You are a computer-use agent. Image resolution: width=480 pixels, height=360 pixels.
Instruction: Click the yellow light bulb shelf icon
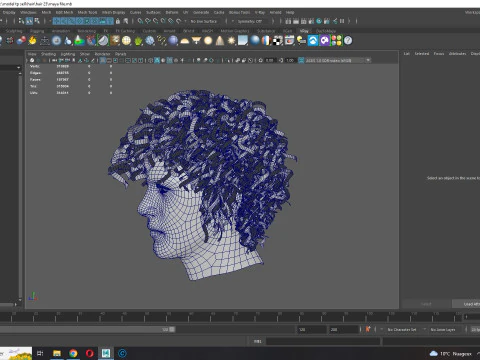point(301,41)
